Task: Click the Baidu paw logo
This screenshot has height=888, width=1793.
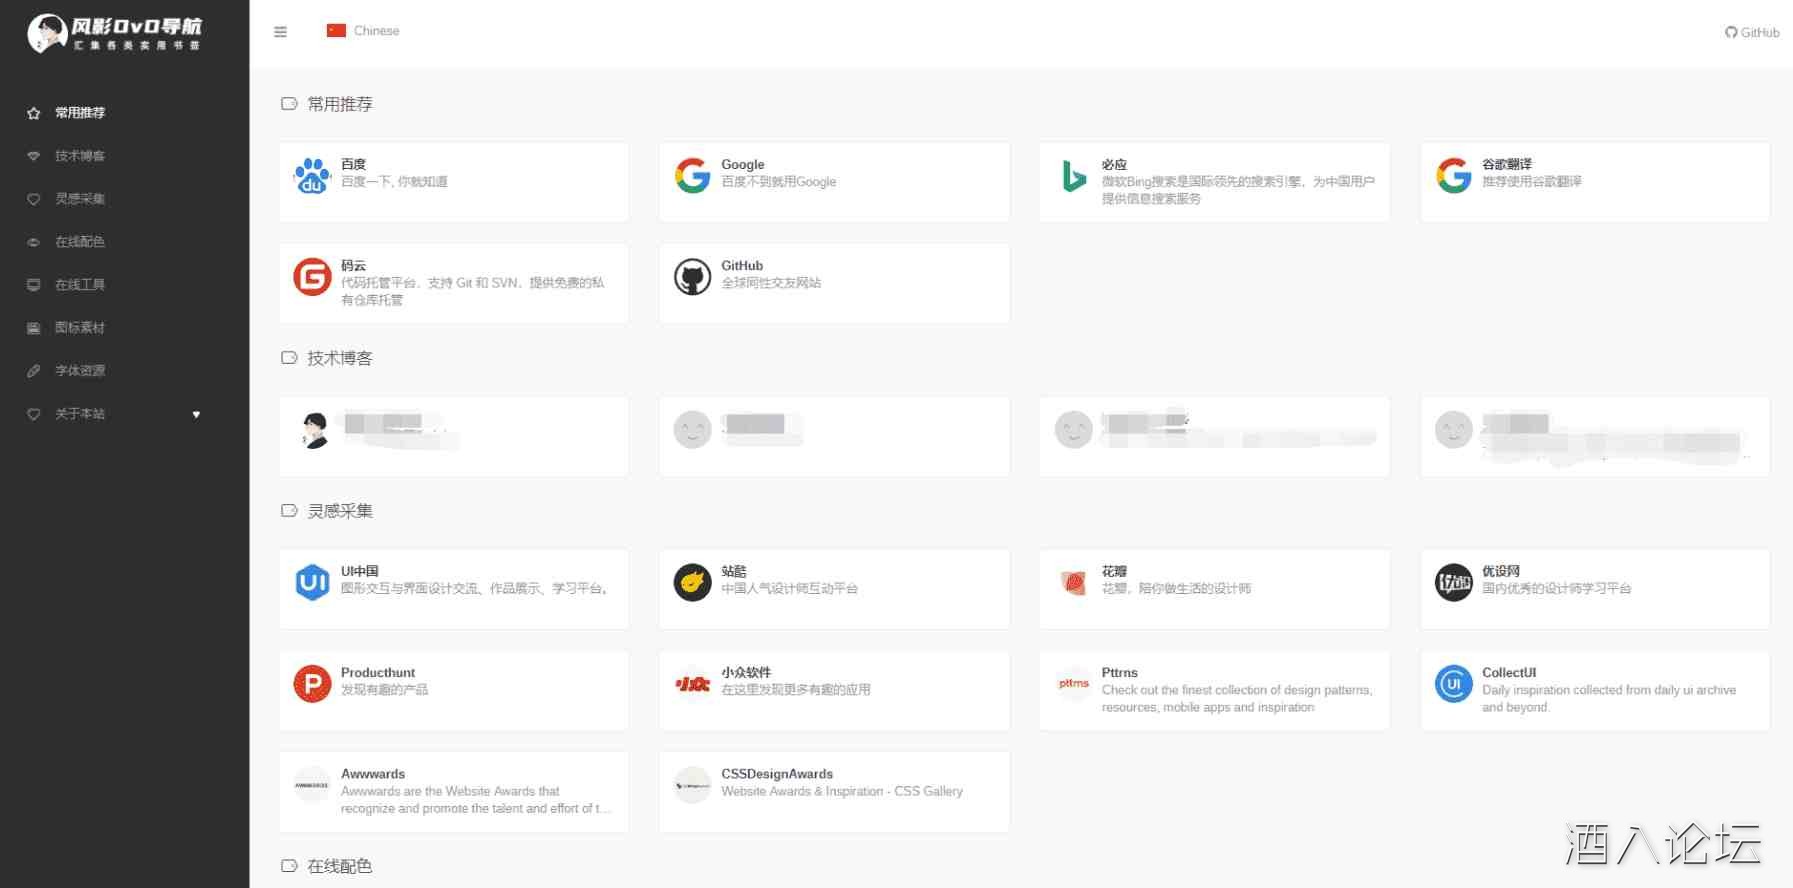Action: pos(312,175)
